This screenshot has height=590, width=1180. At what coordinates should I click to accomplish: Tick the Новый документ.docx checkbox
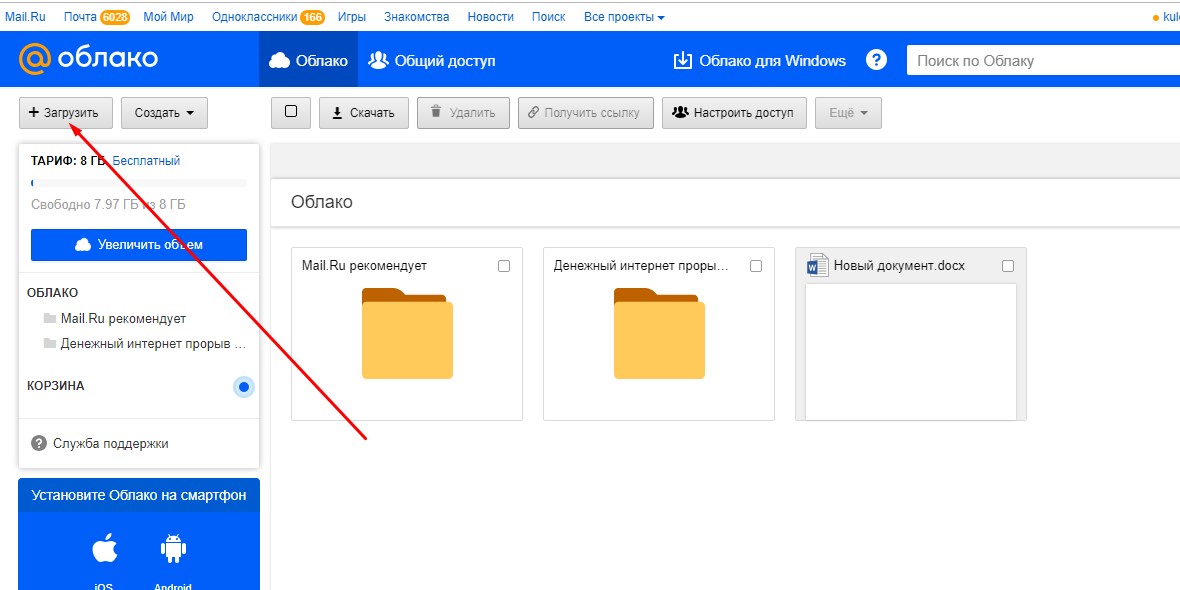coord(1008,266)
